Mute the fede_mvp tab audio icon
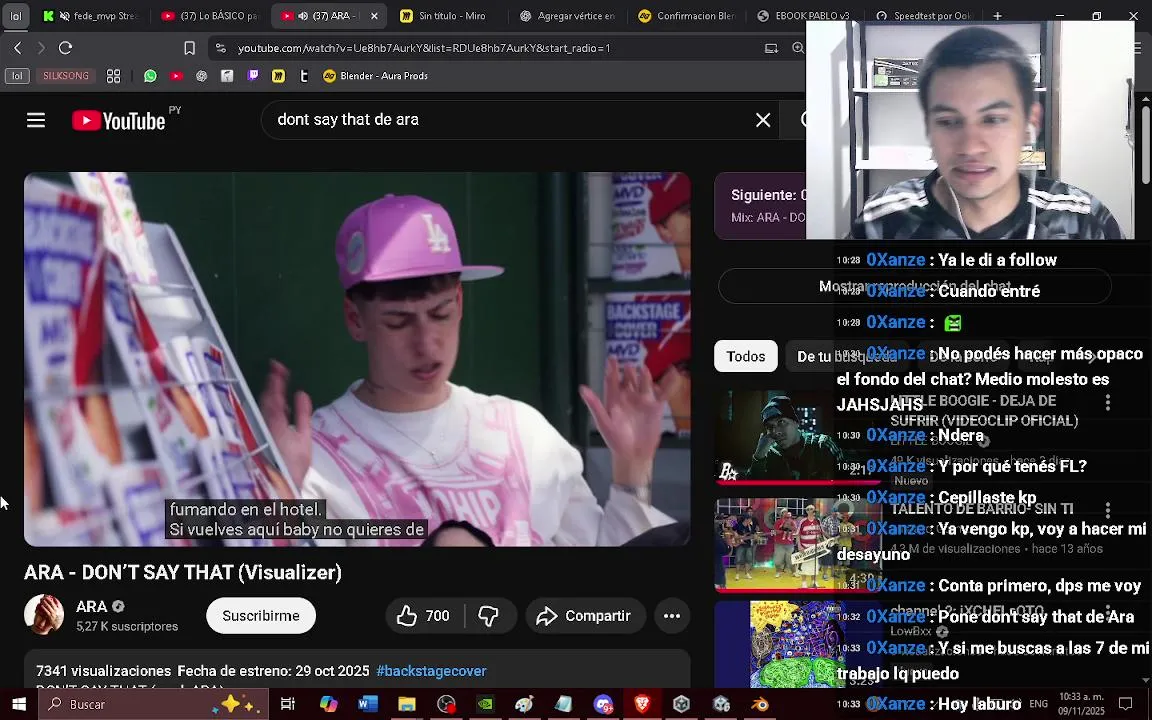The height and width of the screenshot is (720, 1152). (65, 15)
